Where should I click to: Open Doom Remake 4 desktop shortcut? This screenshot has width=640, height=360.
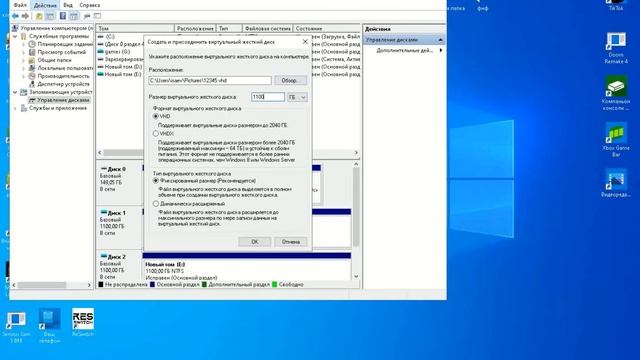tap(616, 48)
